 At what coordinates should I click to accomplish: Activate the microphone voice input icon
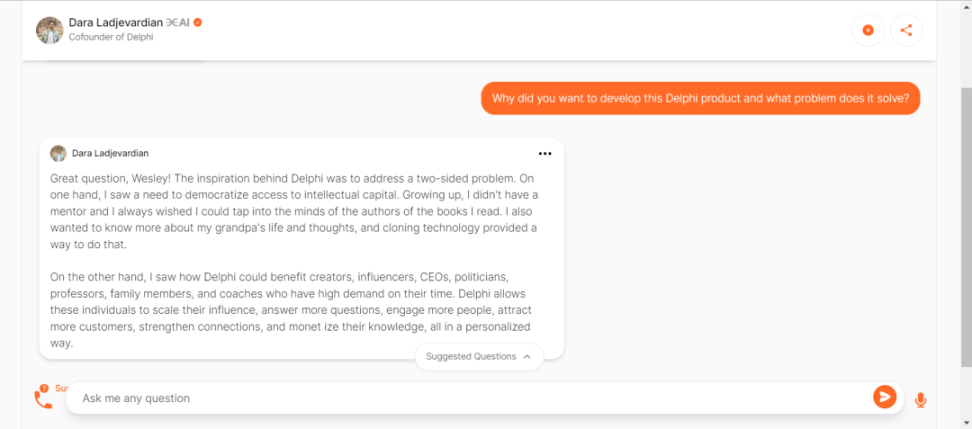[920, 400]
